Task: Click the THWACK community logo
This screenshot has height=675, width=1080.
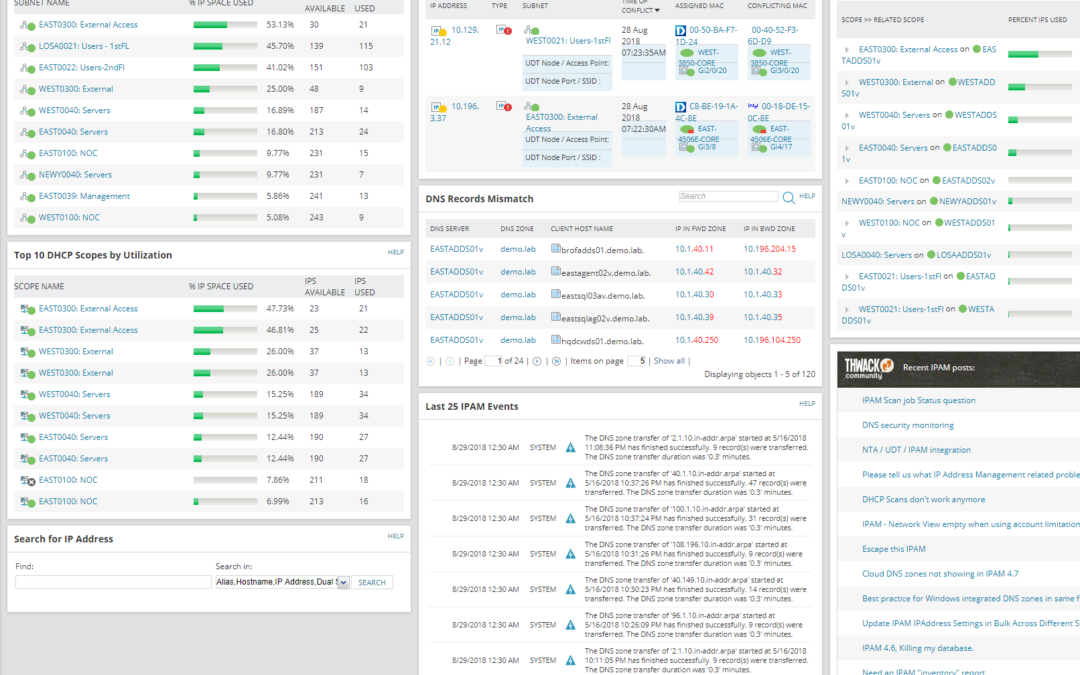Action: click(x=869, y=368)
